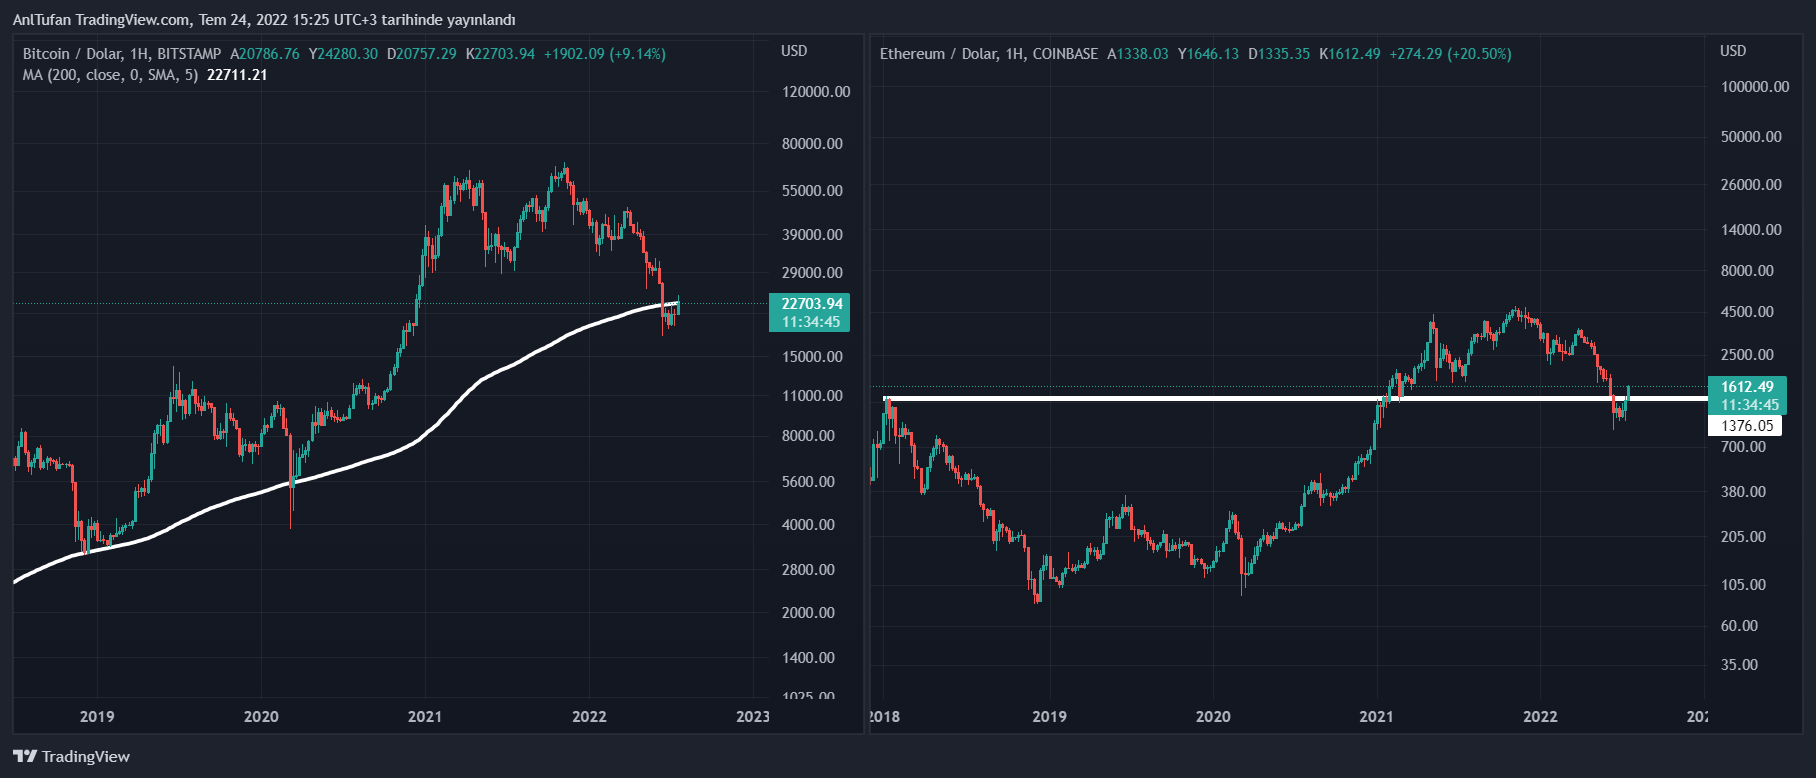
Task: Click 2021 on the Bitcoin time axis
Action: point(425,716)
